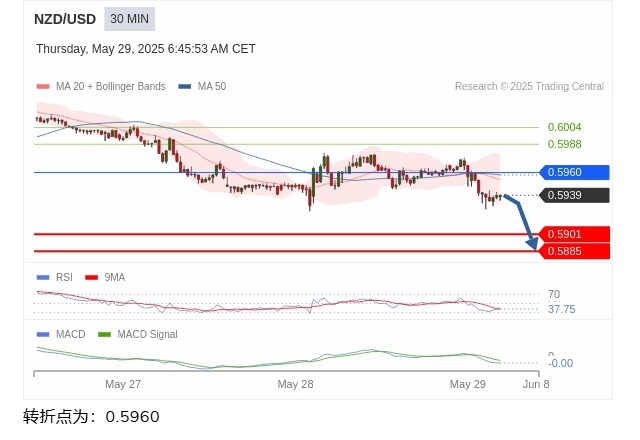Click the May 28 date axis label
This screenshot has width=640, height=440.
tap(296, 384)
